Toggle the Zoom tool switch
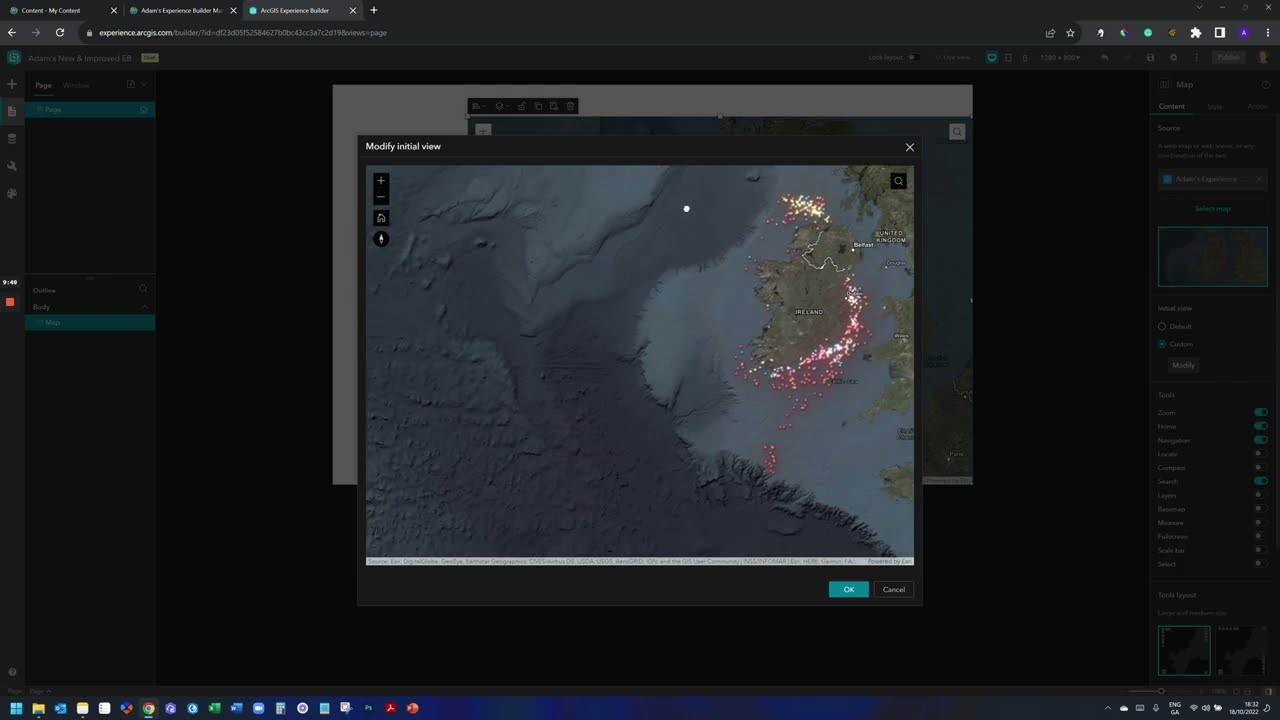Image resolution: width=1280 pixels, height=720 pixels. pyautogui.click(x=1261, y=412)
